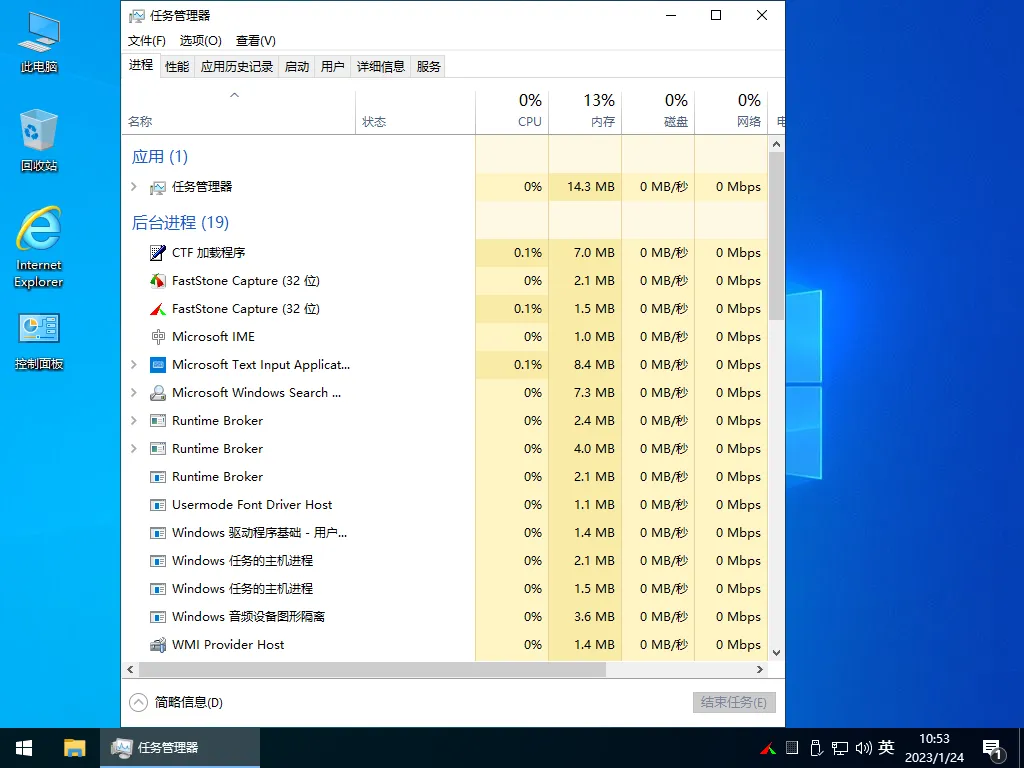Switch to the 详细信息 tab

381,67
